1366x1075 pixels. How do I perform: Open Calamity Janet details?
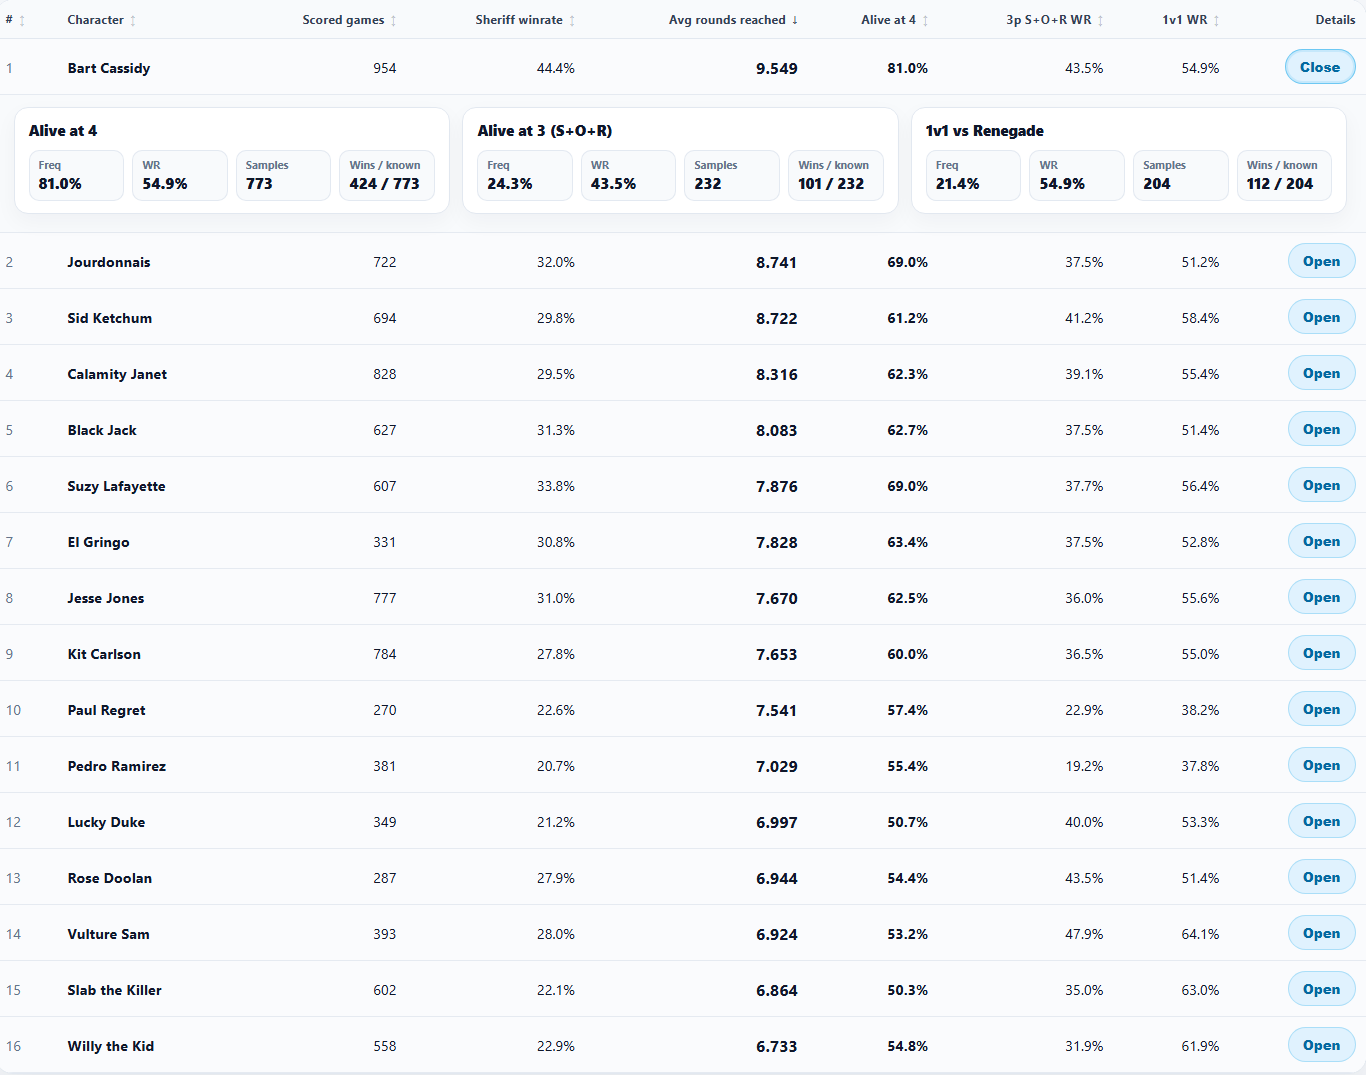[x=1321, y=373]
